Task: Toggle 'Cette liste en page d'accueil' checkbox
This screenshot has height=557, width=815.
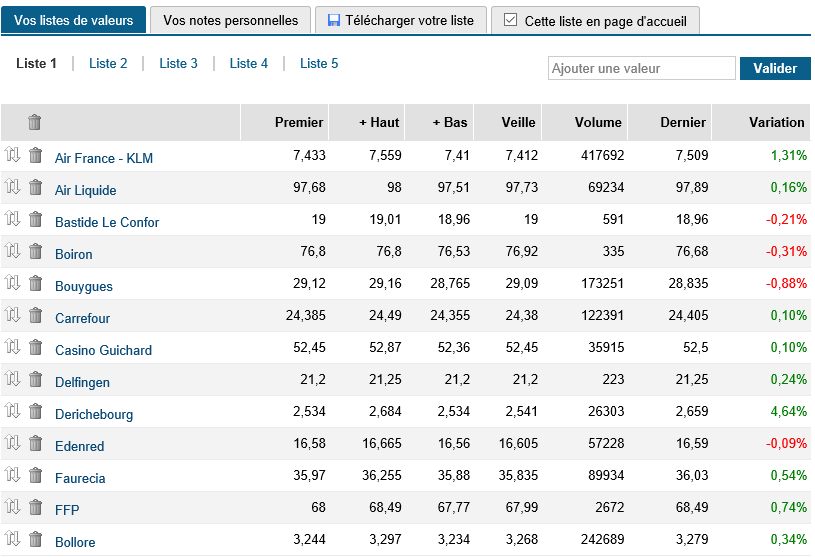Action: point(510,20)
